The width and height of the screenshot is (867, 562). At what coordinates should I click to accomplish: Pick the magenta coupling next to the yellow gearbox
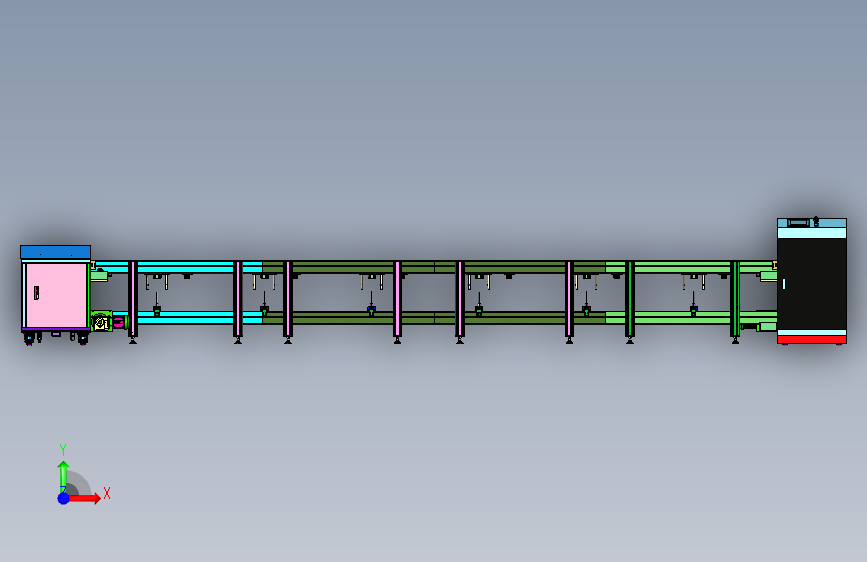[119, 321]
